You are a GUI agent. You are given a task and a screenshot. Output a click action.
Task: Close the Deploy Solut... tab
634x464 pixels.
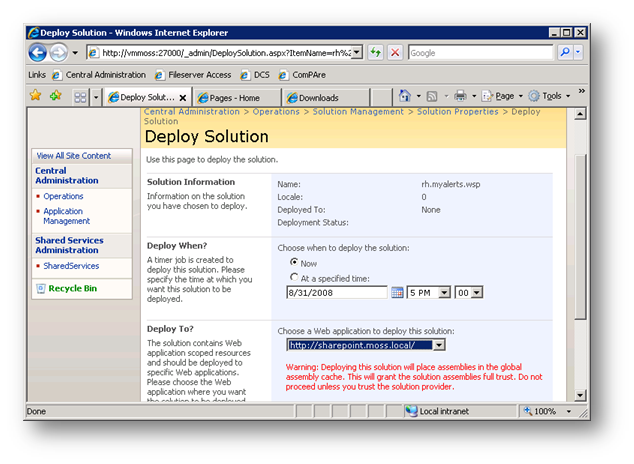[183, 98]
